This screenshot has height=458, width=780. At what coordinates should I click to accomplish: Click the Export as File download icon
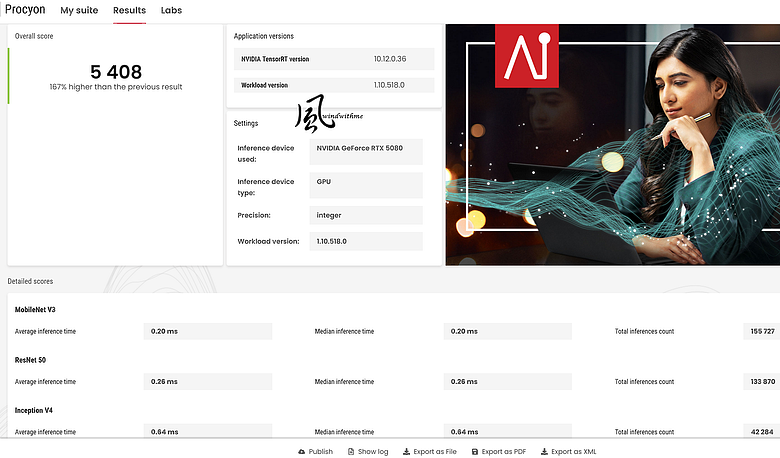[x=406, y=452]
